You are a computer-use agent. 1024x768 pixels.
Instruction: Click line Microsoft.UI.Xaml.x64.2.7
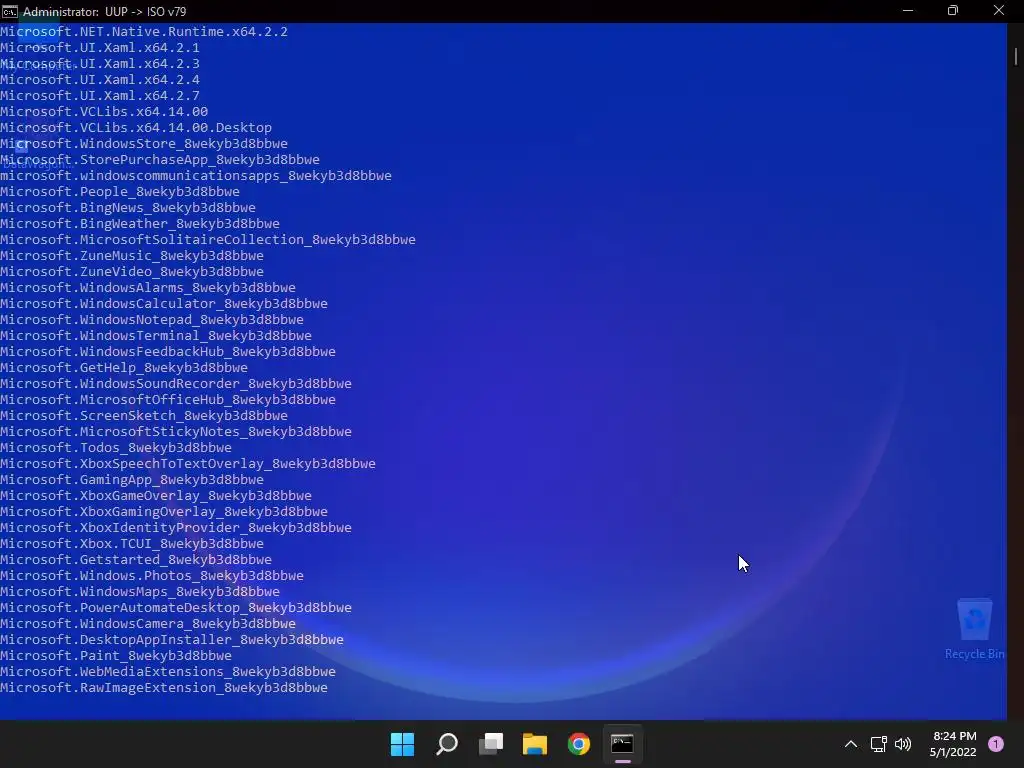coord(100,95)
